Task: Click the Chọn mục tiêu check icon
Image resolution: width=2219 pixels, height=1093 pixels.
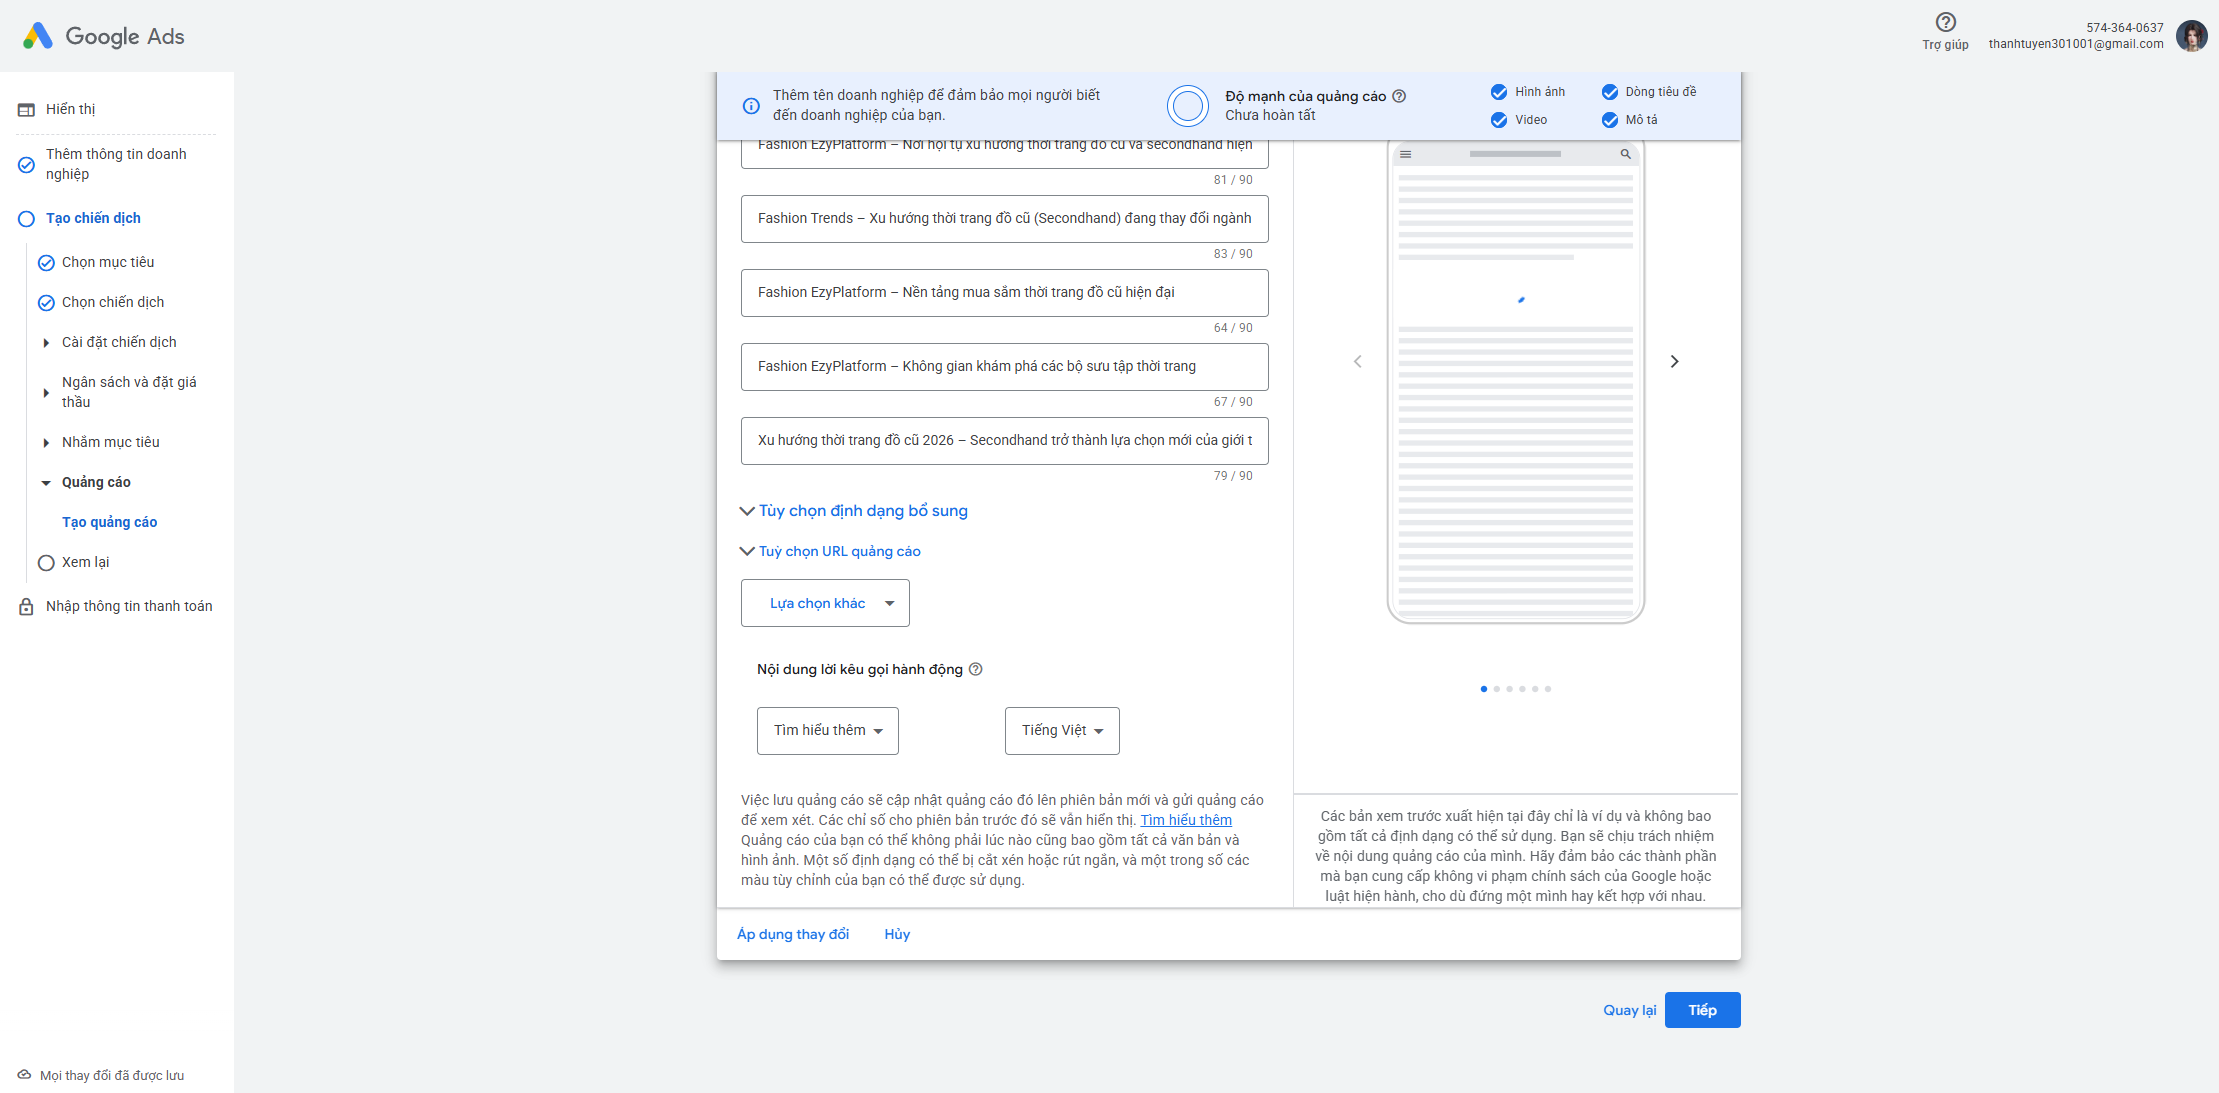Action: pyautogui.click(x=46, y=263)
